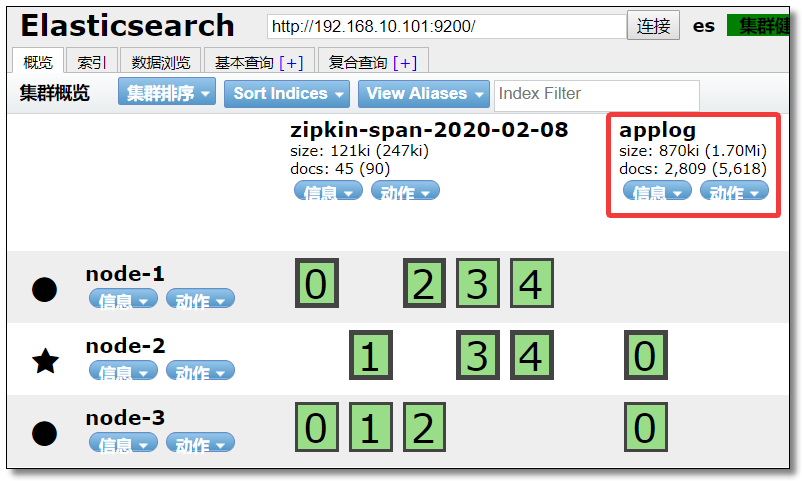Click the zipkin docs: 45 (90) text
The height and width of the screenshot is (481, 802).
(340, 168)
